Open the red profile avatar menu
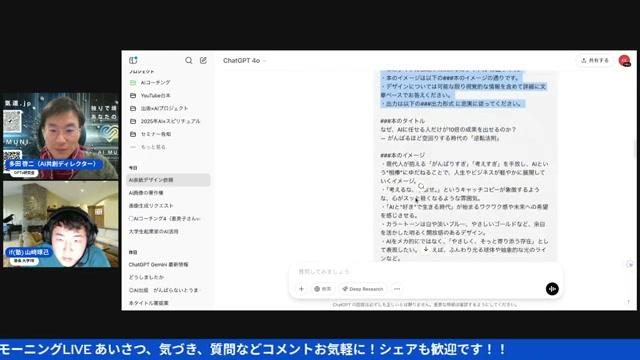The height and width of the screenshot is (360, 640). (624, 60)
